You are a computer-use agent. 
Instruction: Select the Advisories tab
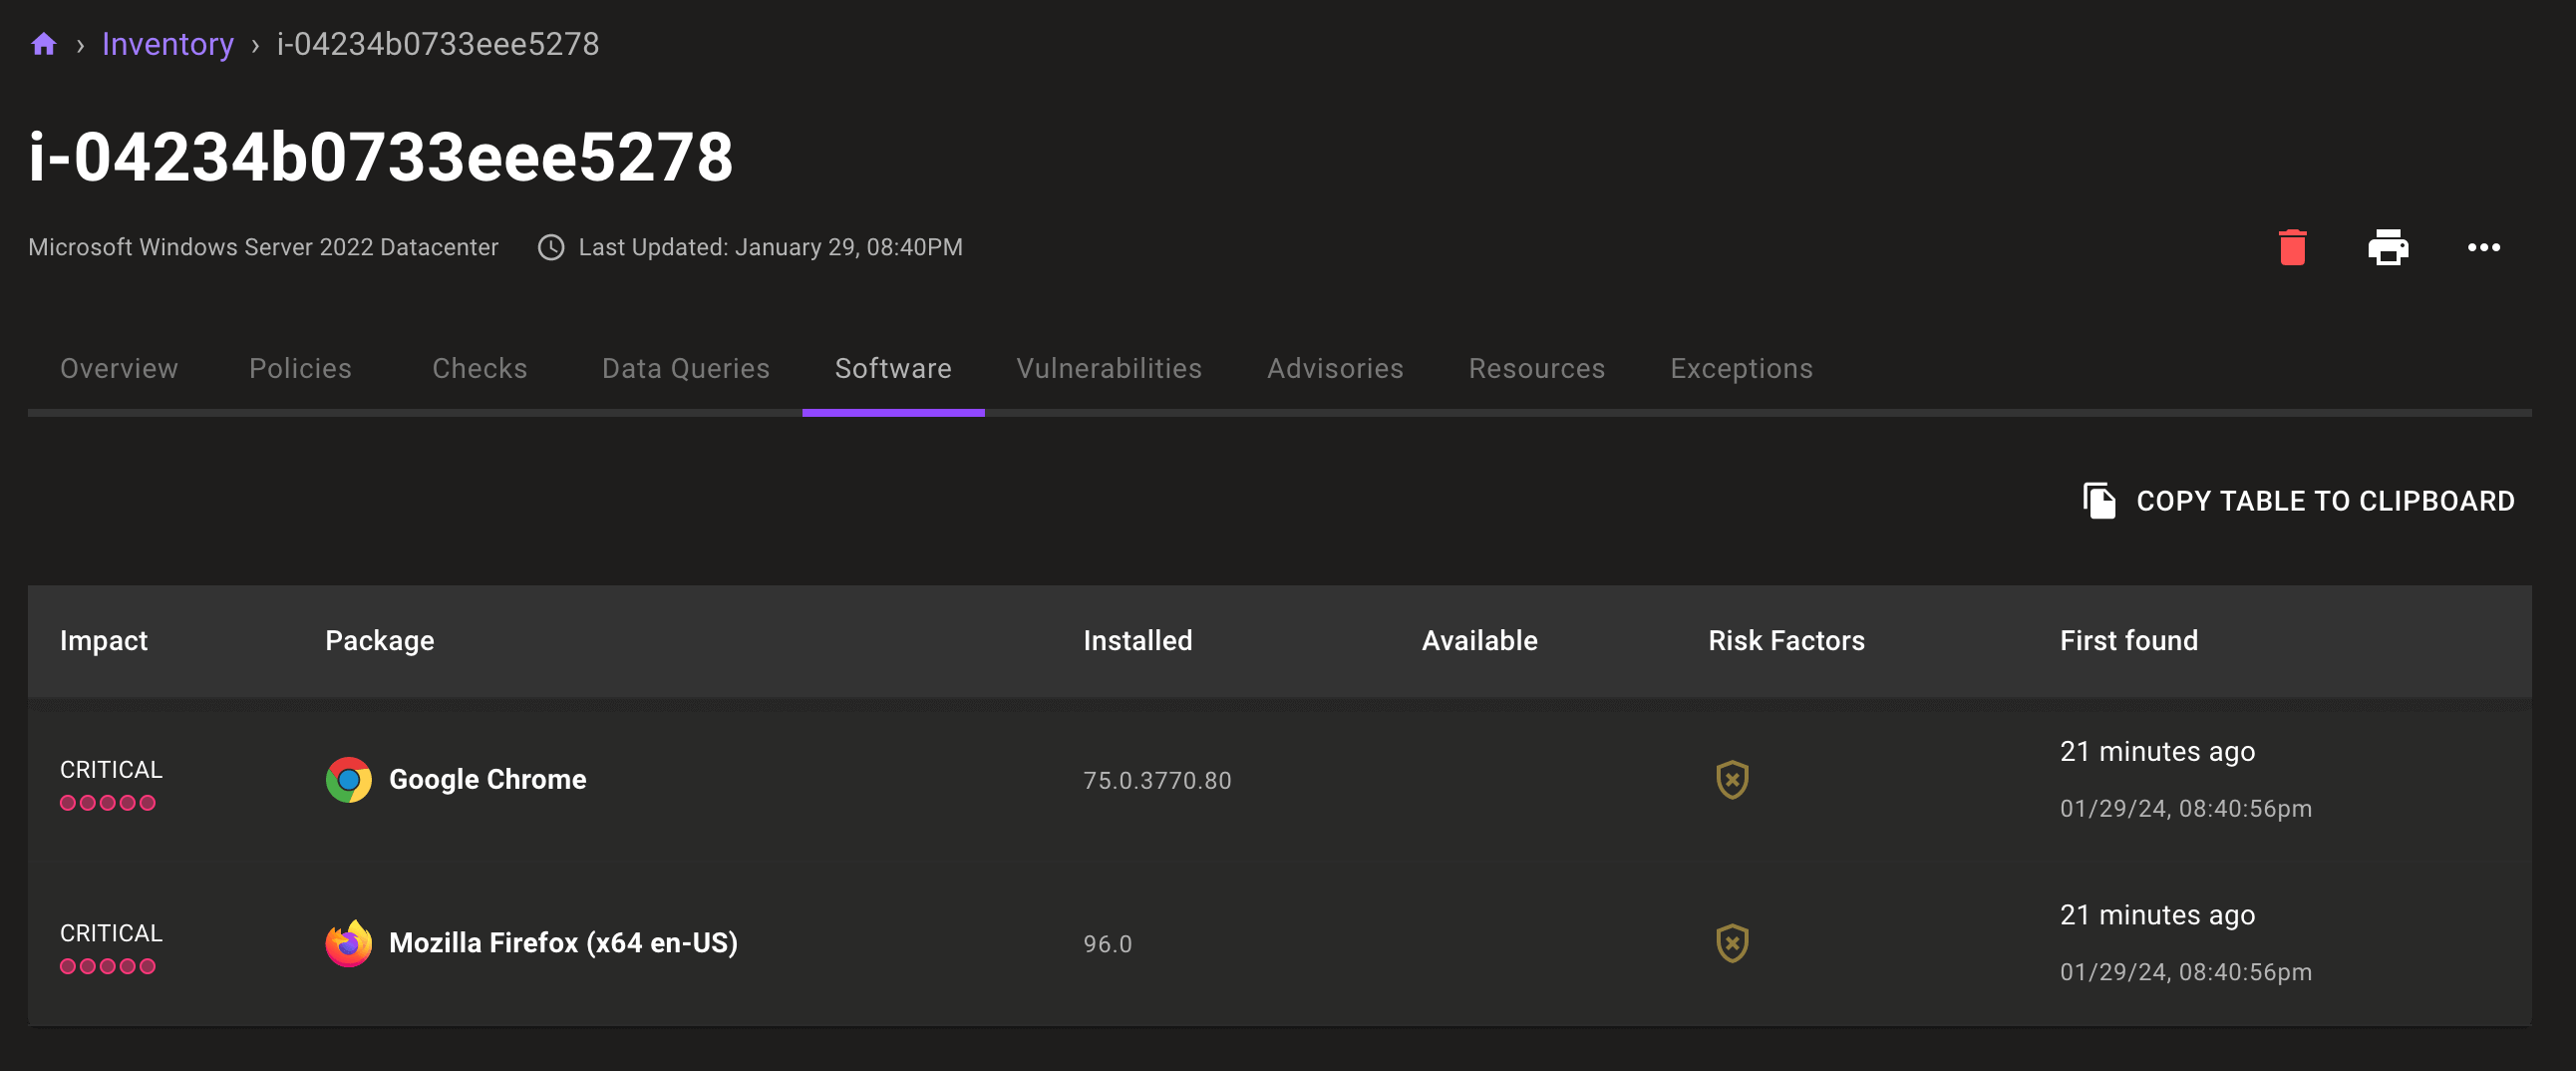1335,368
